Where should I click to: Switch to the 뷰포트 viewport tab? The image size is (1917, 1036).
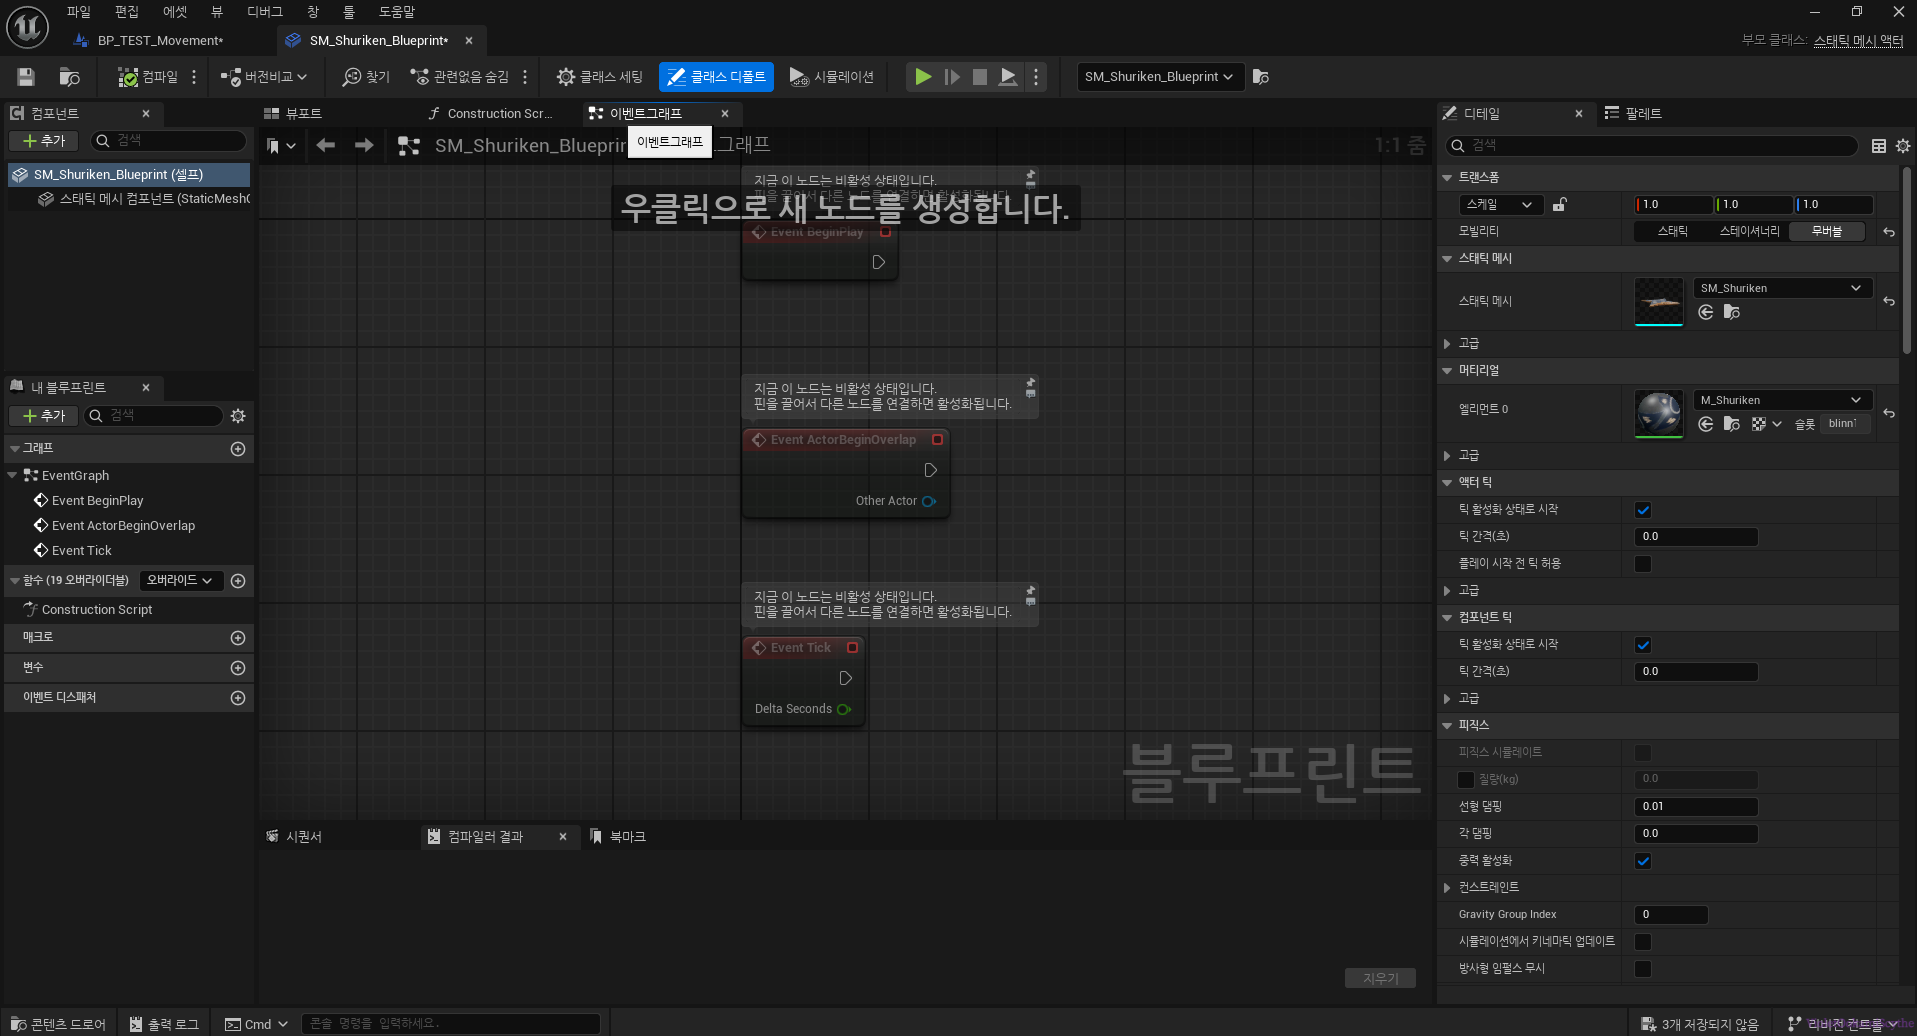303,114
